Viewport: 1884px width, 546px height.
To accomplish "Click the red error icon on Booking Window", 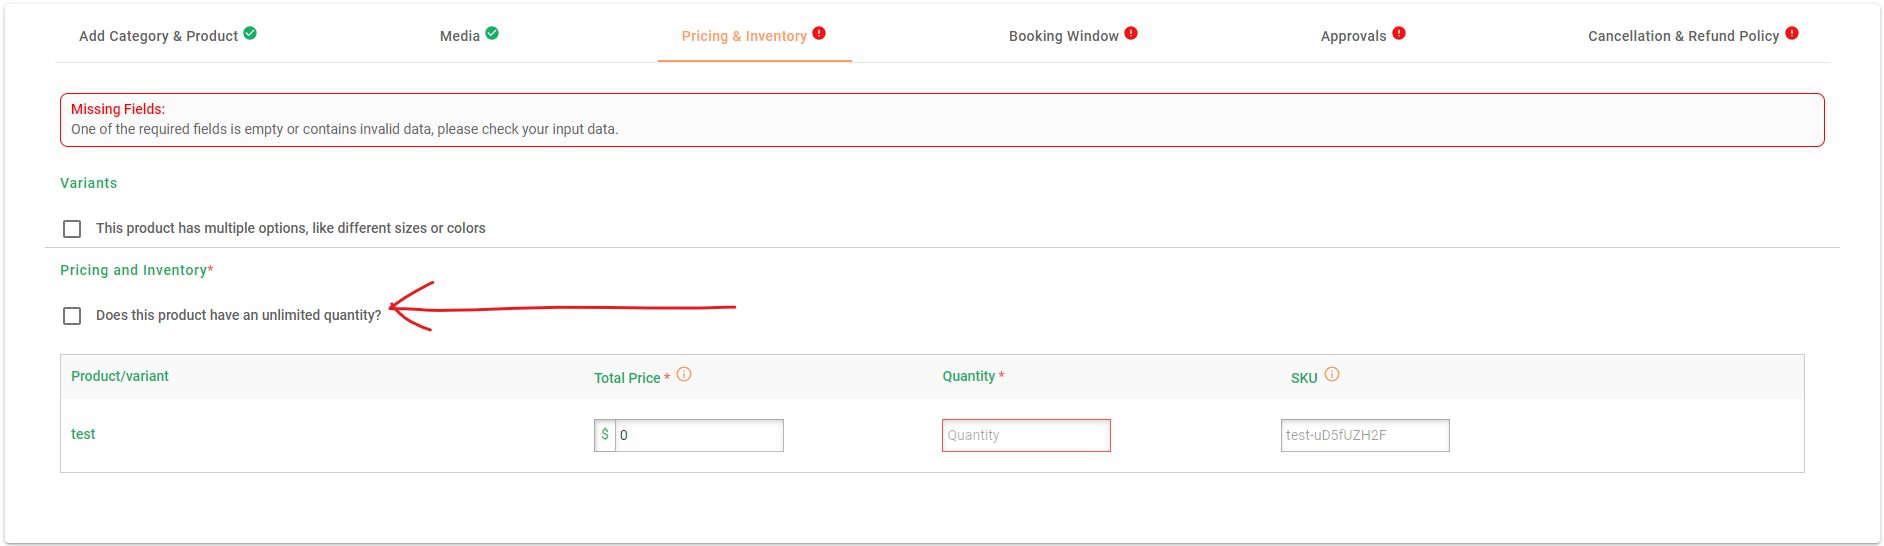I will pyautogui.click(x=1131, y=33).
